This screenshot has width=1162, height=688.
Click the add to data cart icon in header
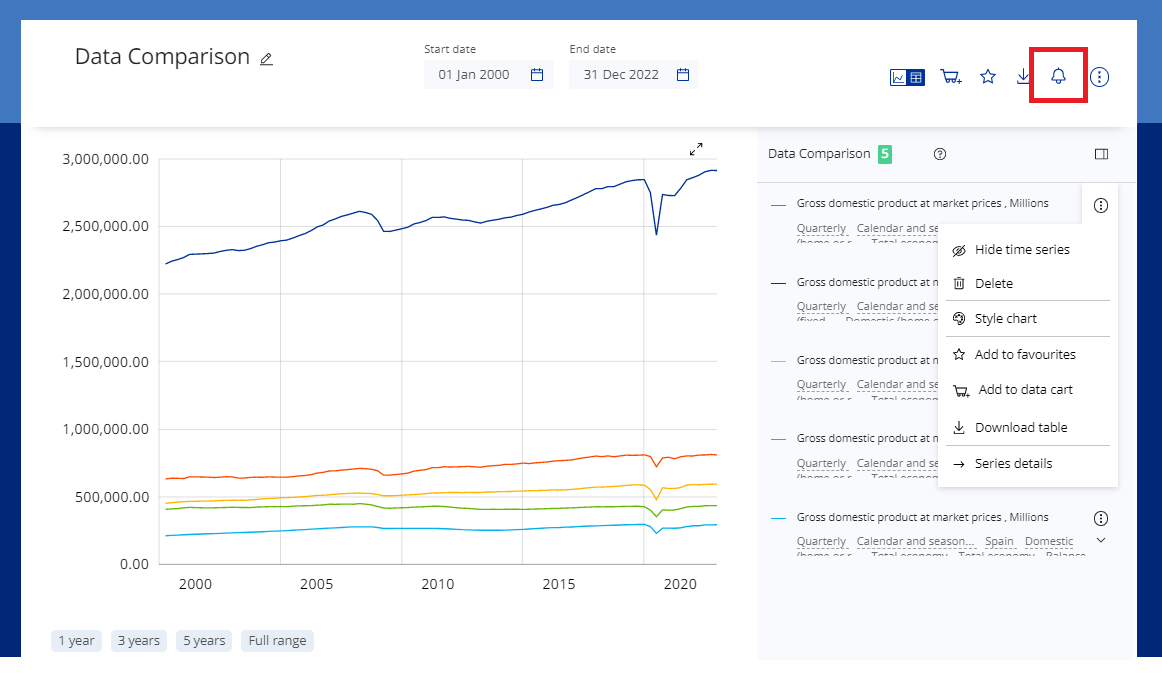(x=951, y=77)
